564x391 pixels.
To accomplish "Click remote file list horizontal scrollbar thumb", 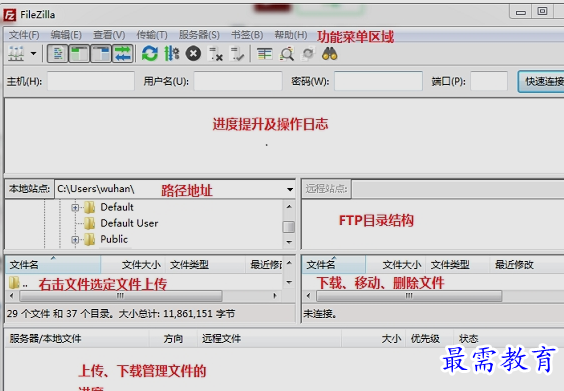I will pyautogui.click(x=409, y=296).
